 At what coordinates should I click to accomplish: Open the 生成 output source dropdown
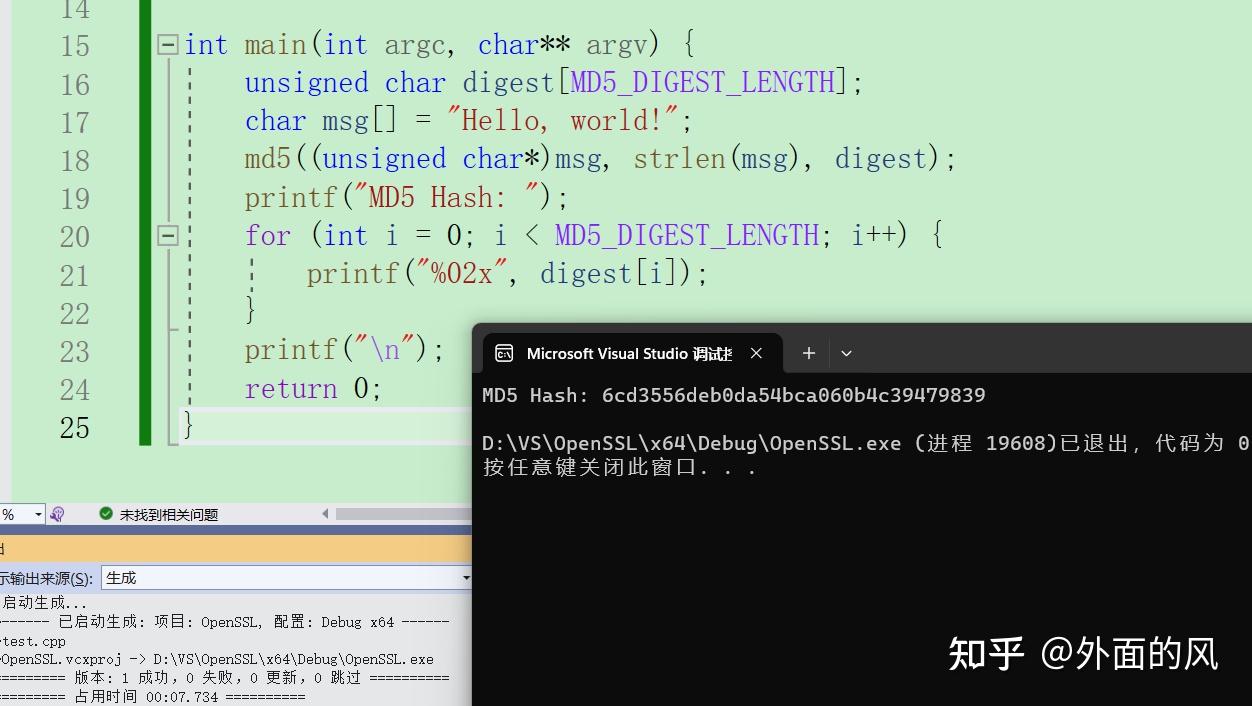coord(465,578)
